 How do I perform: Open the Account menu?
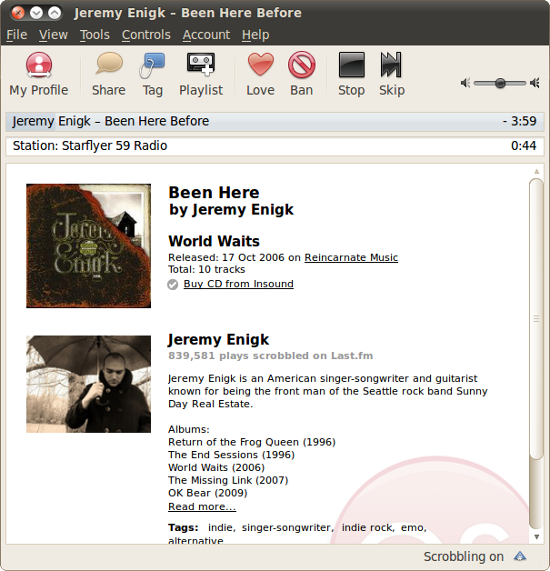[x=206, y=35]
